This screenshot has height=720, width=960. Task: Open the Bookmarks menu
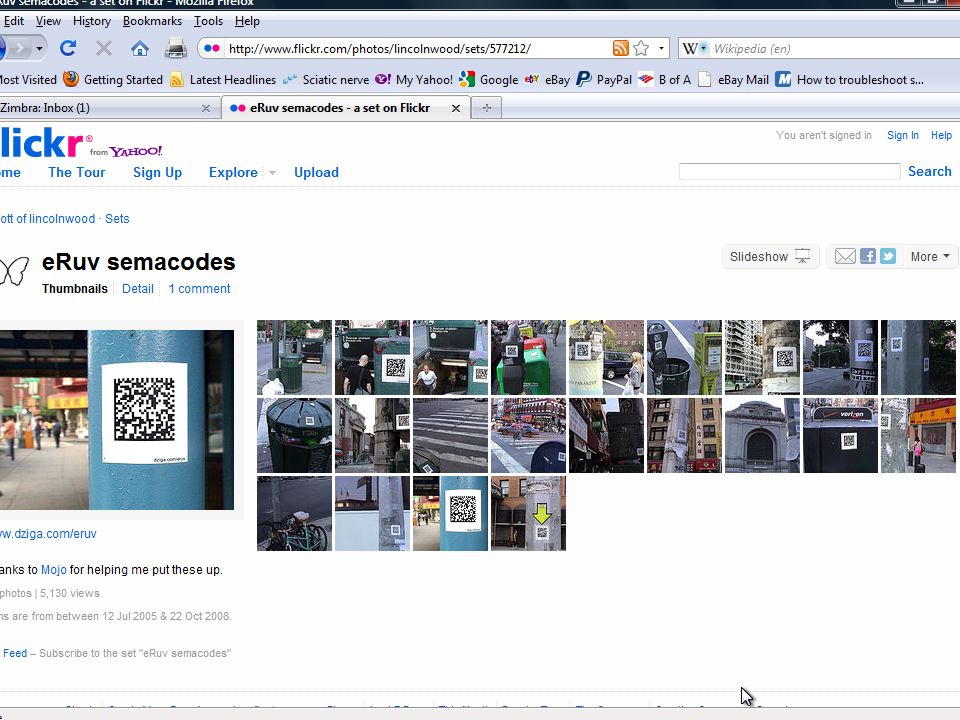pyautogui.click(x=152, y=21)
